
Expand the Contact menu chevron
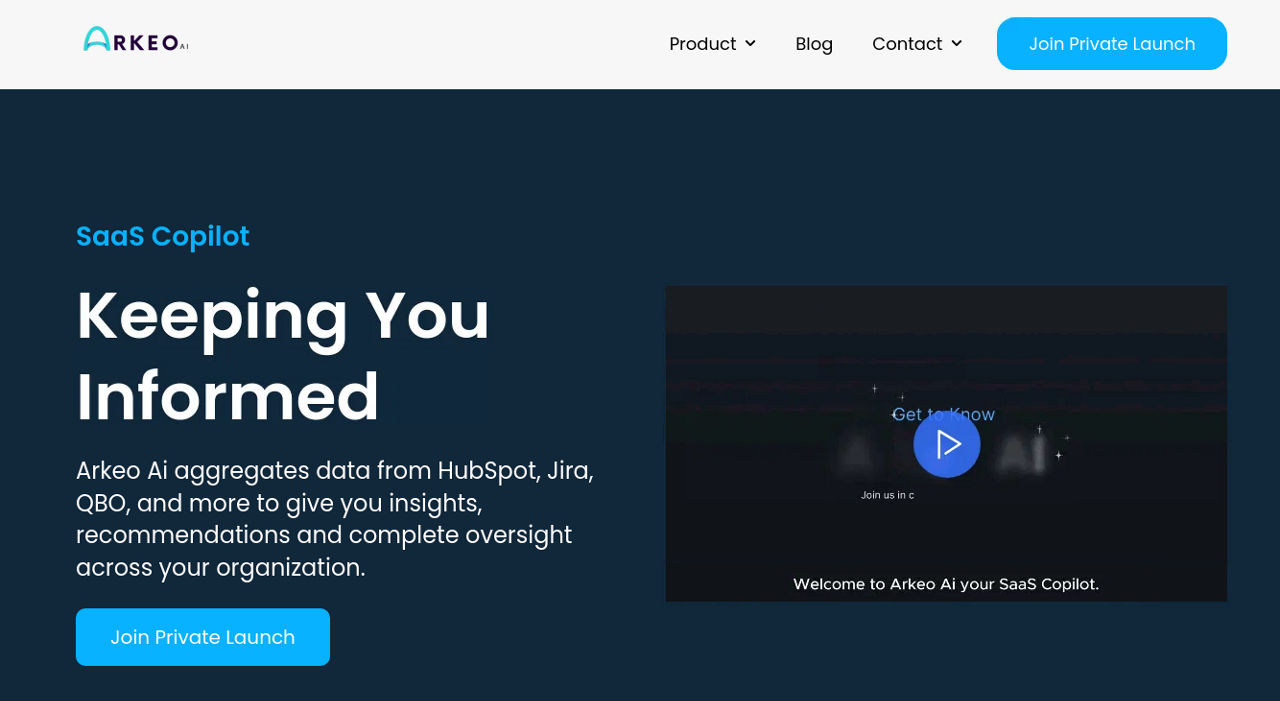pos(956,44)
